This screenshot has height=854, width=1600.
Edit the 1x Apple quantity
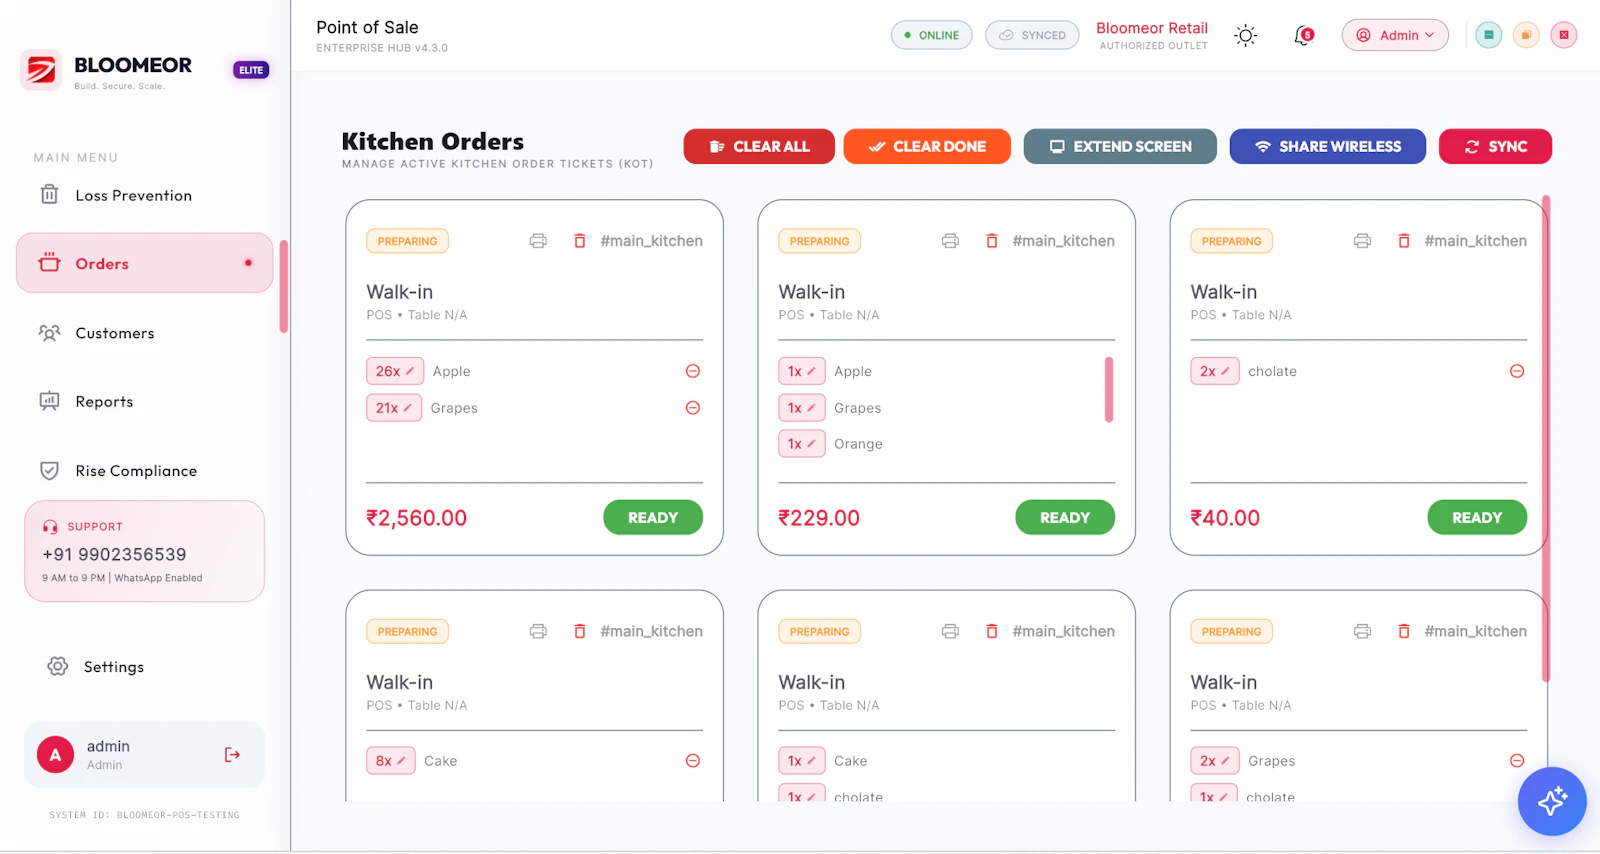[x=802, y=371]
